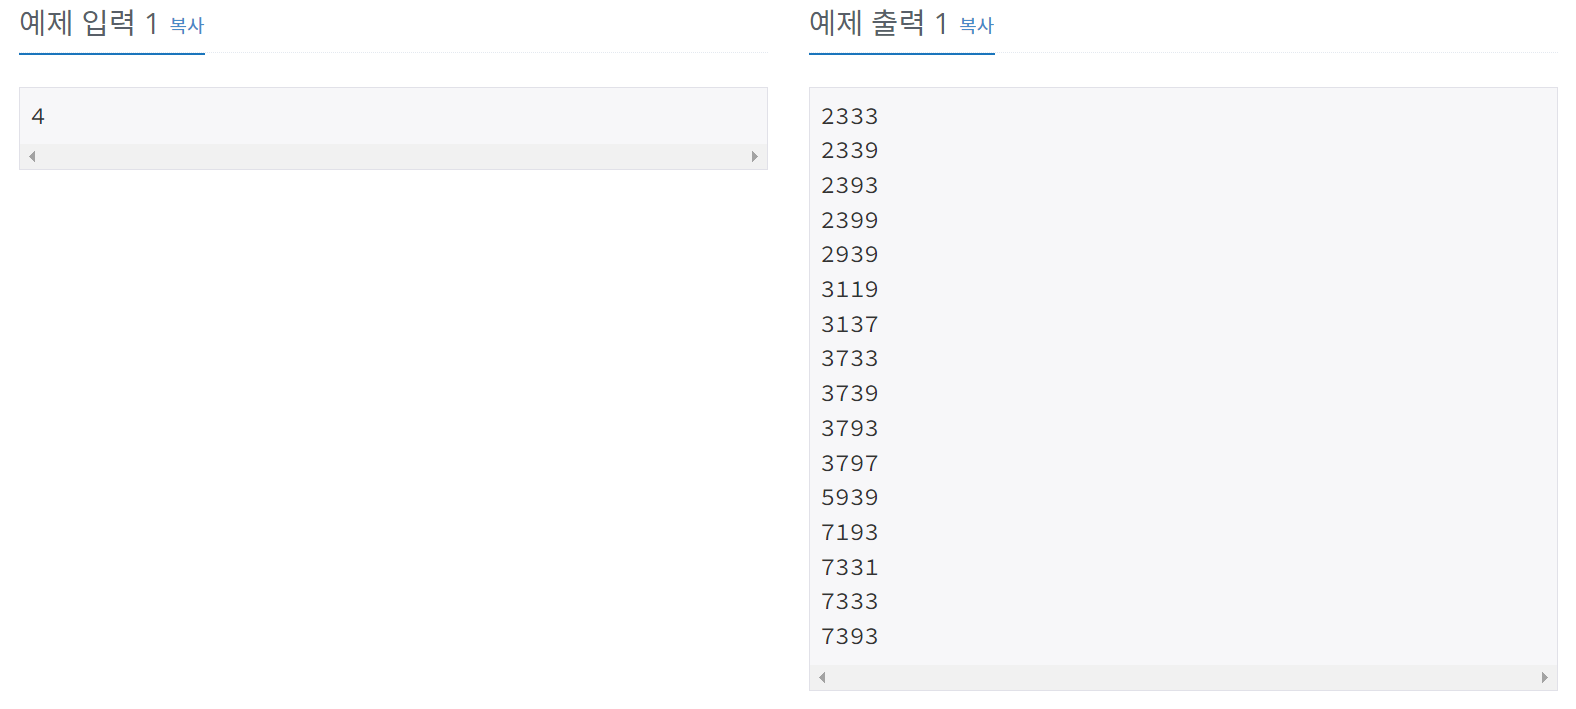This screenshot has width=1576, height=709.
Task: Click left arrow of input box scrollbar
Action: [32, 157]
